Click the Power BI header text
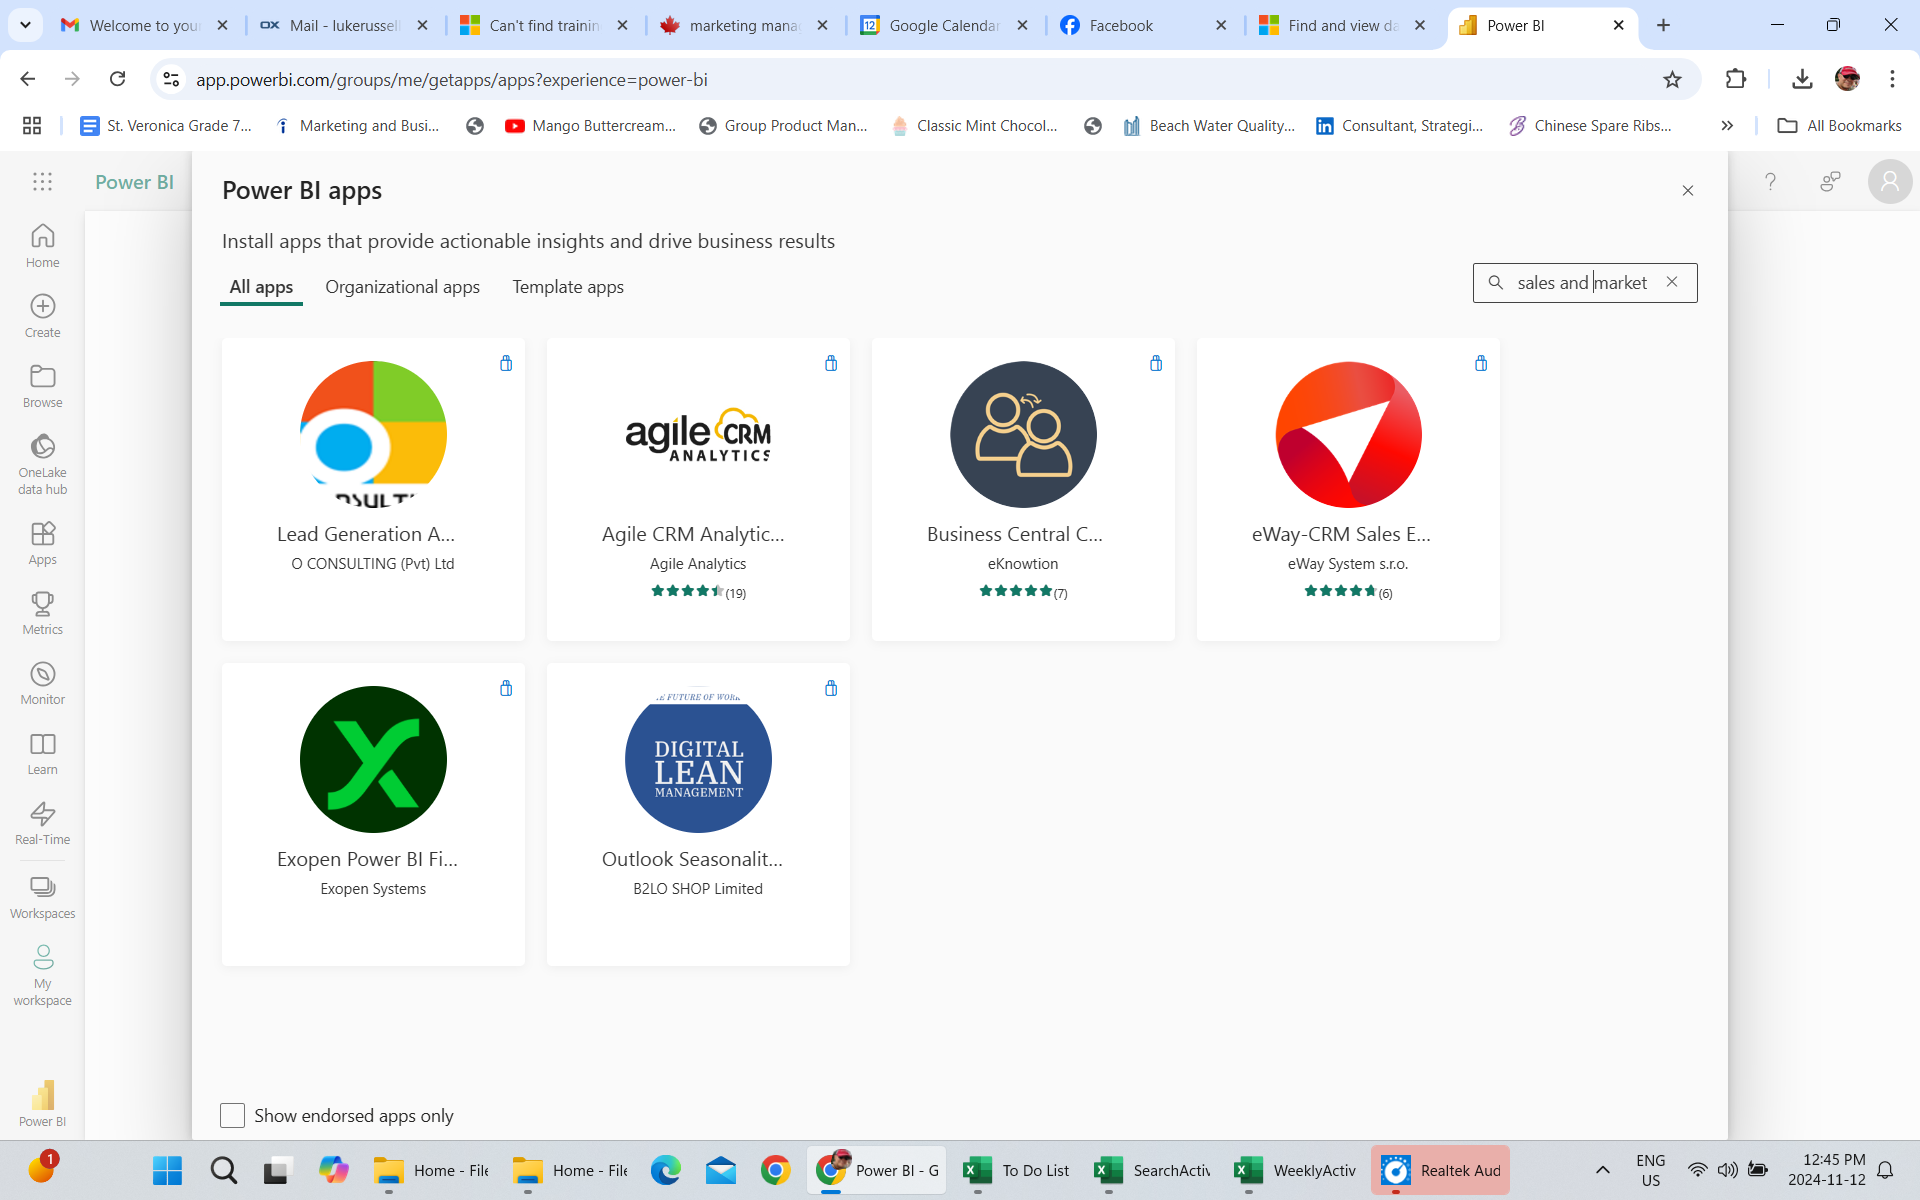The image size is (1920, 1200). [x=134, y=182]
